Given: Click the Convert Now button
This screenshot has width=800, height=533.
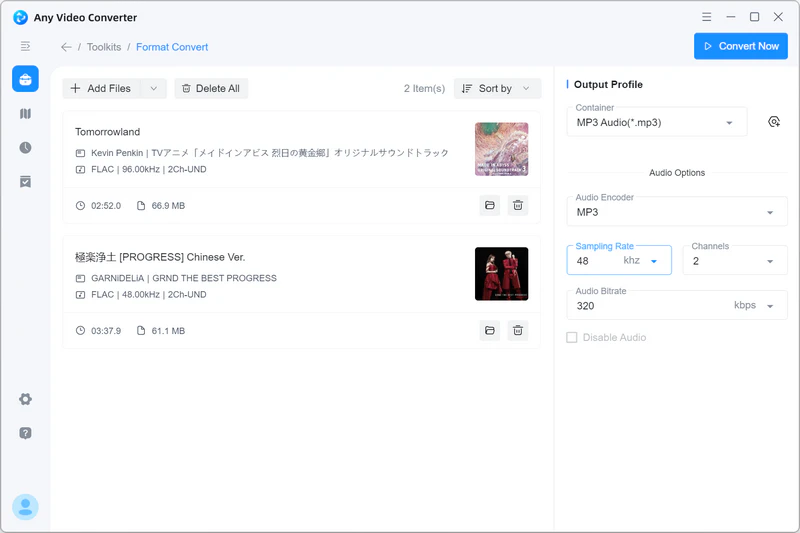Looking at the screenshot, I should point(740,46).
